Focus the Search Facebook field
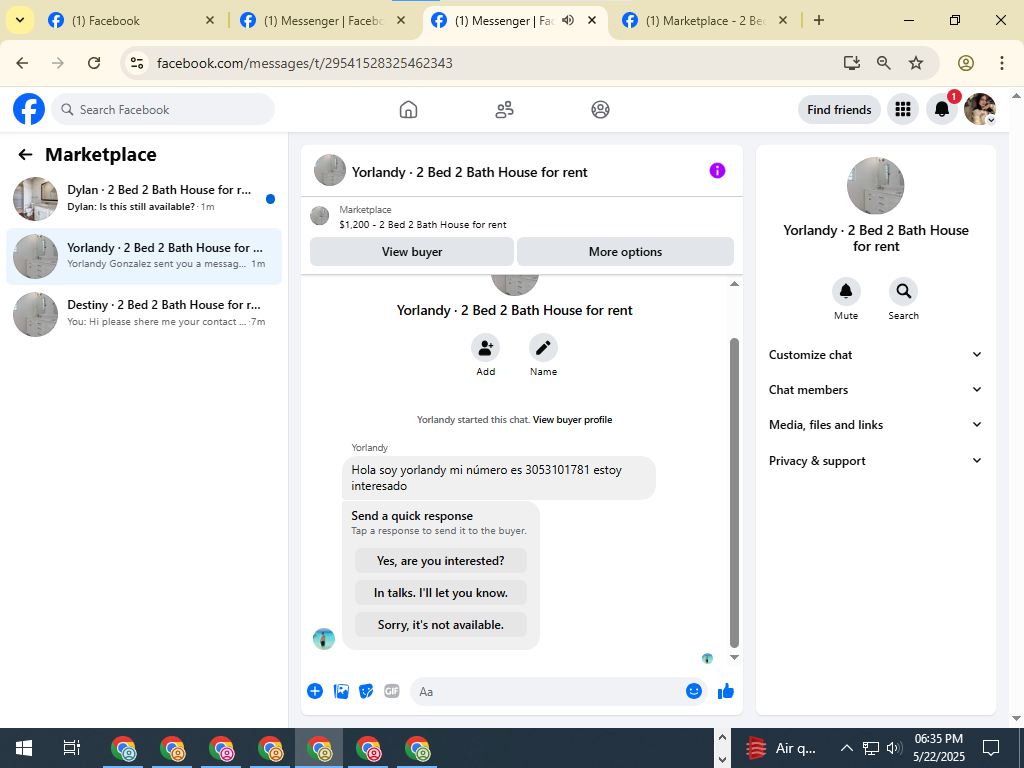1024x768 pixels. 163,110
